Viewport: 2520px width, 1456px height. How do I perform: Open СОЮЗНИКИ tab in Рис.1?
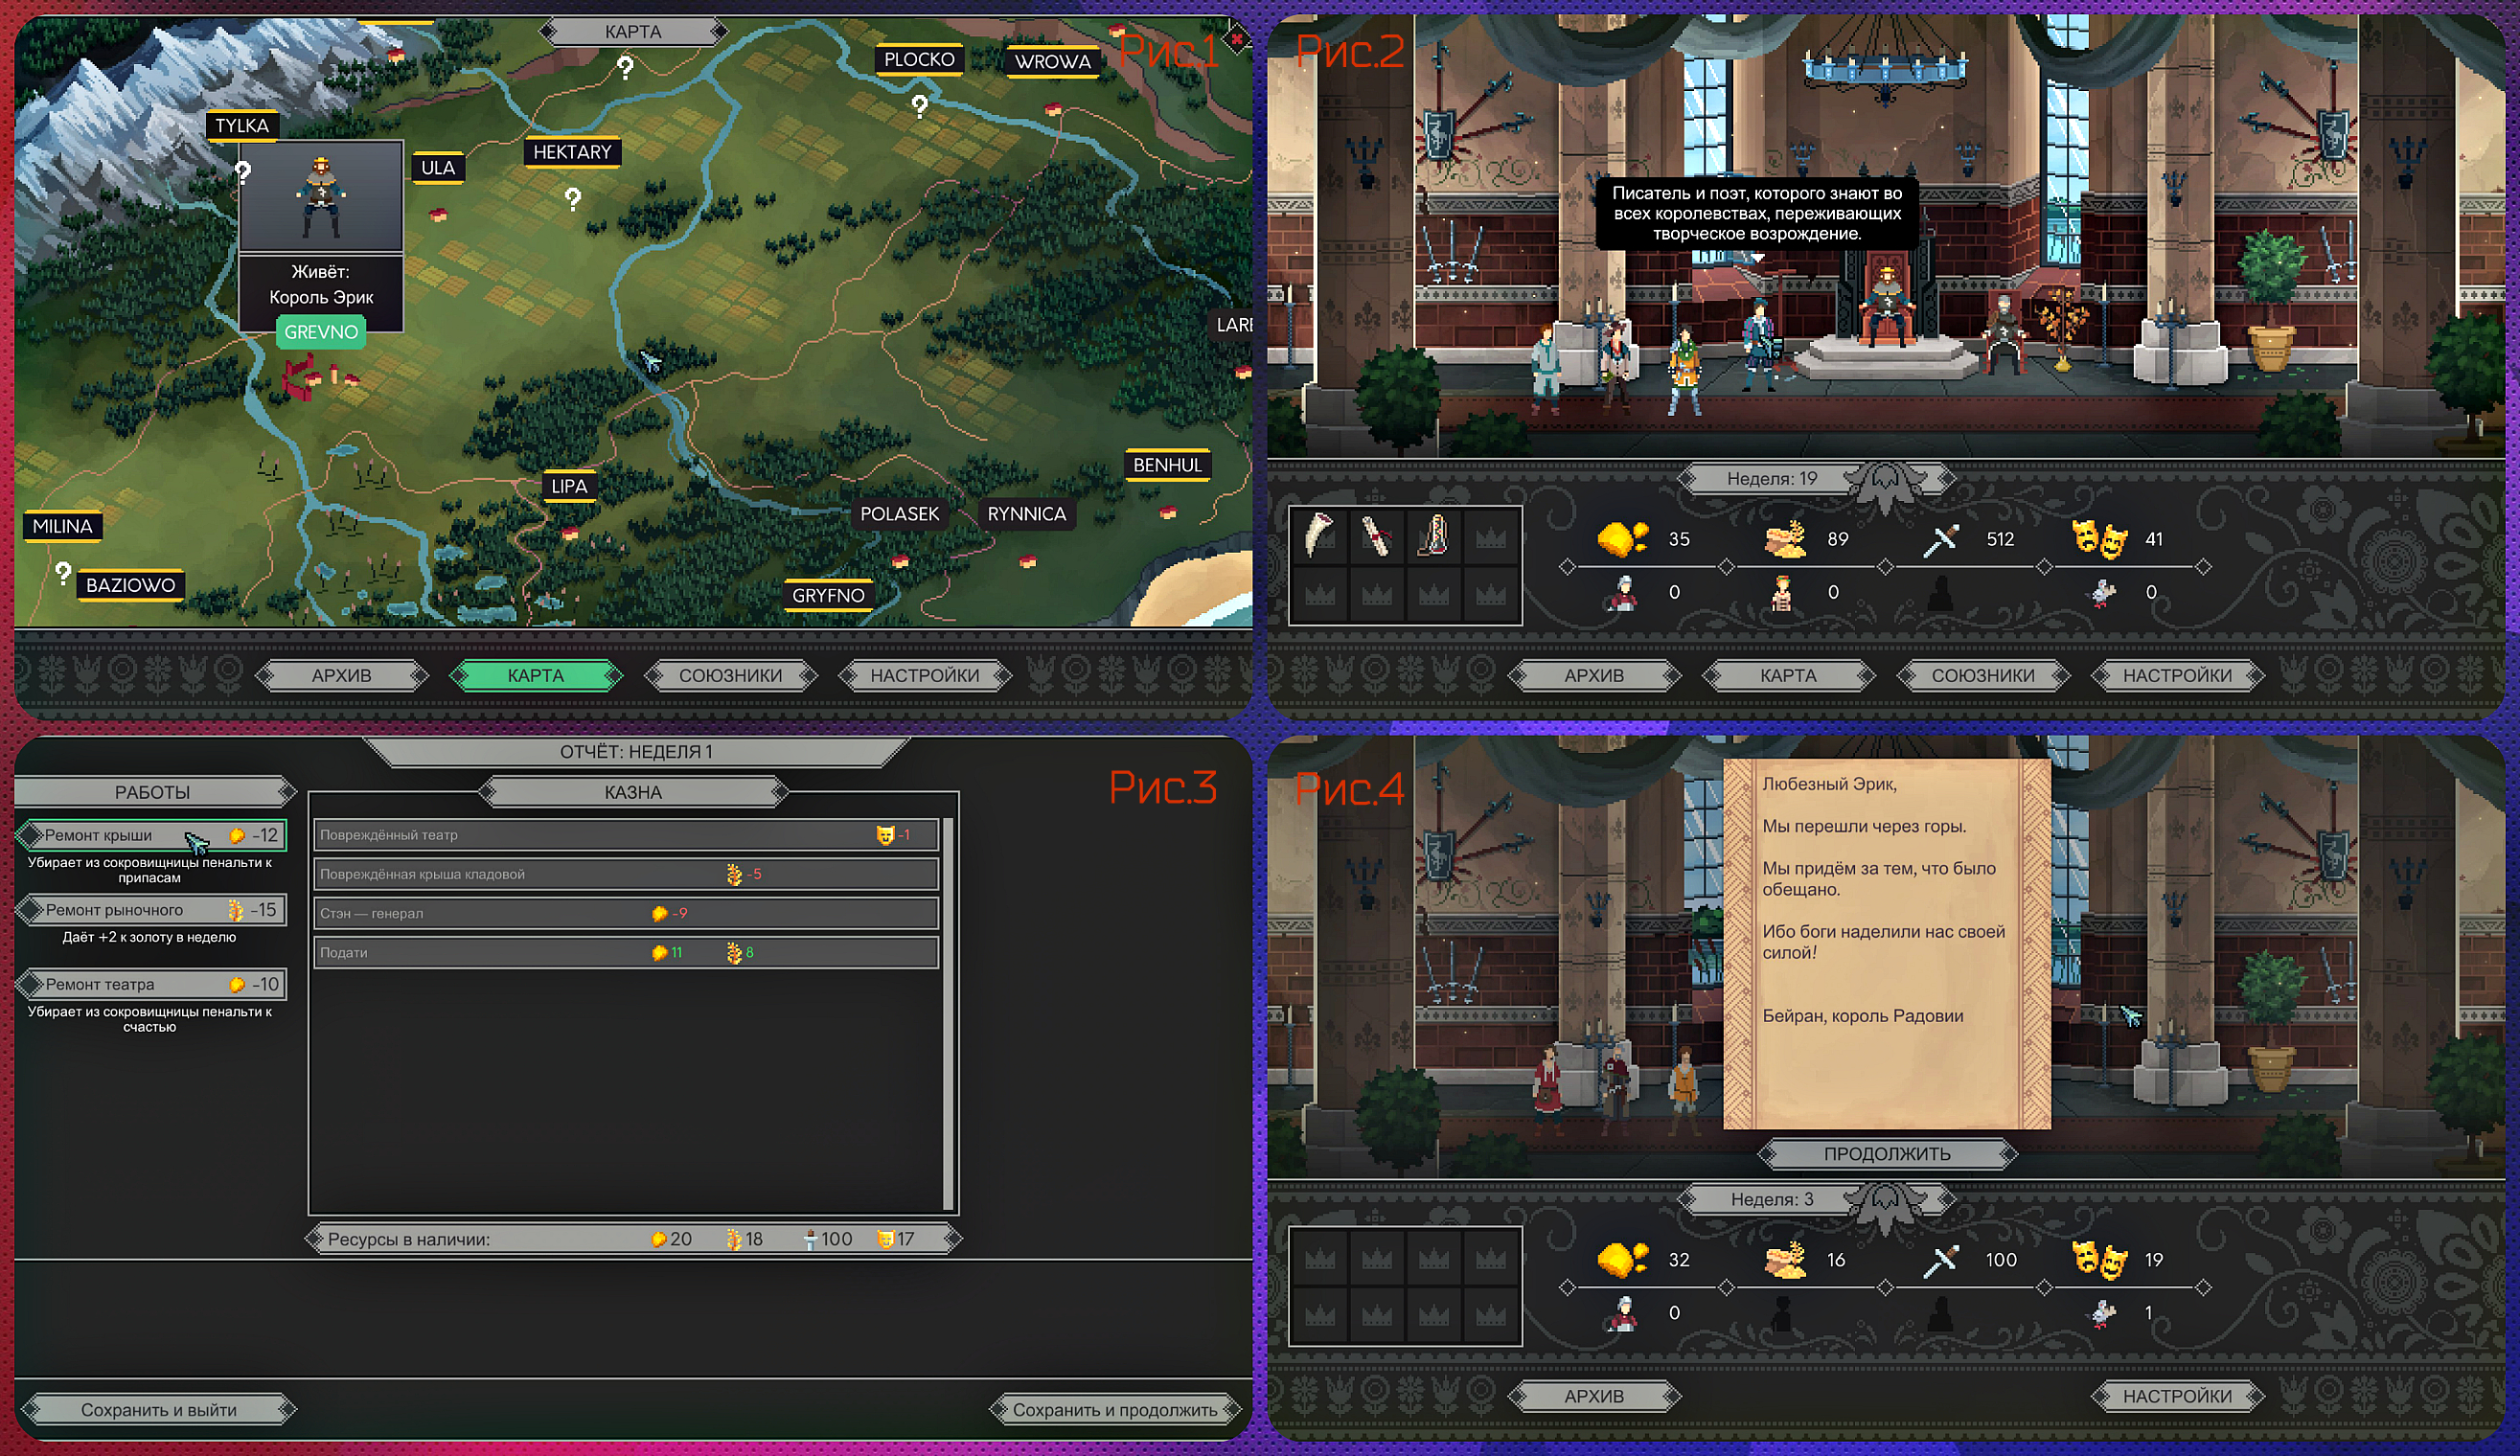pyautogui.click(x=730, y=676)
